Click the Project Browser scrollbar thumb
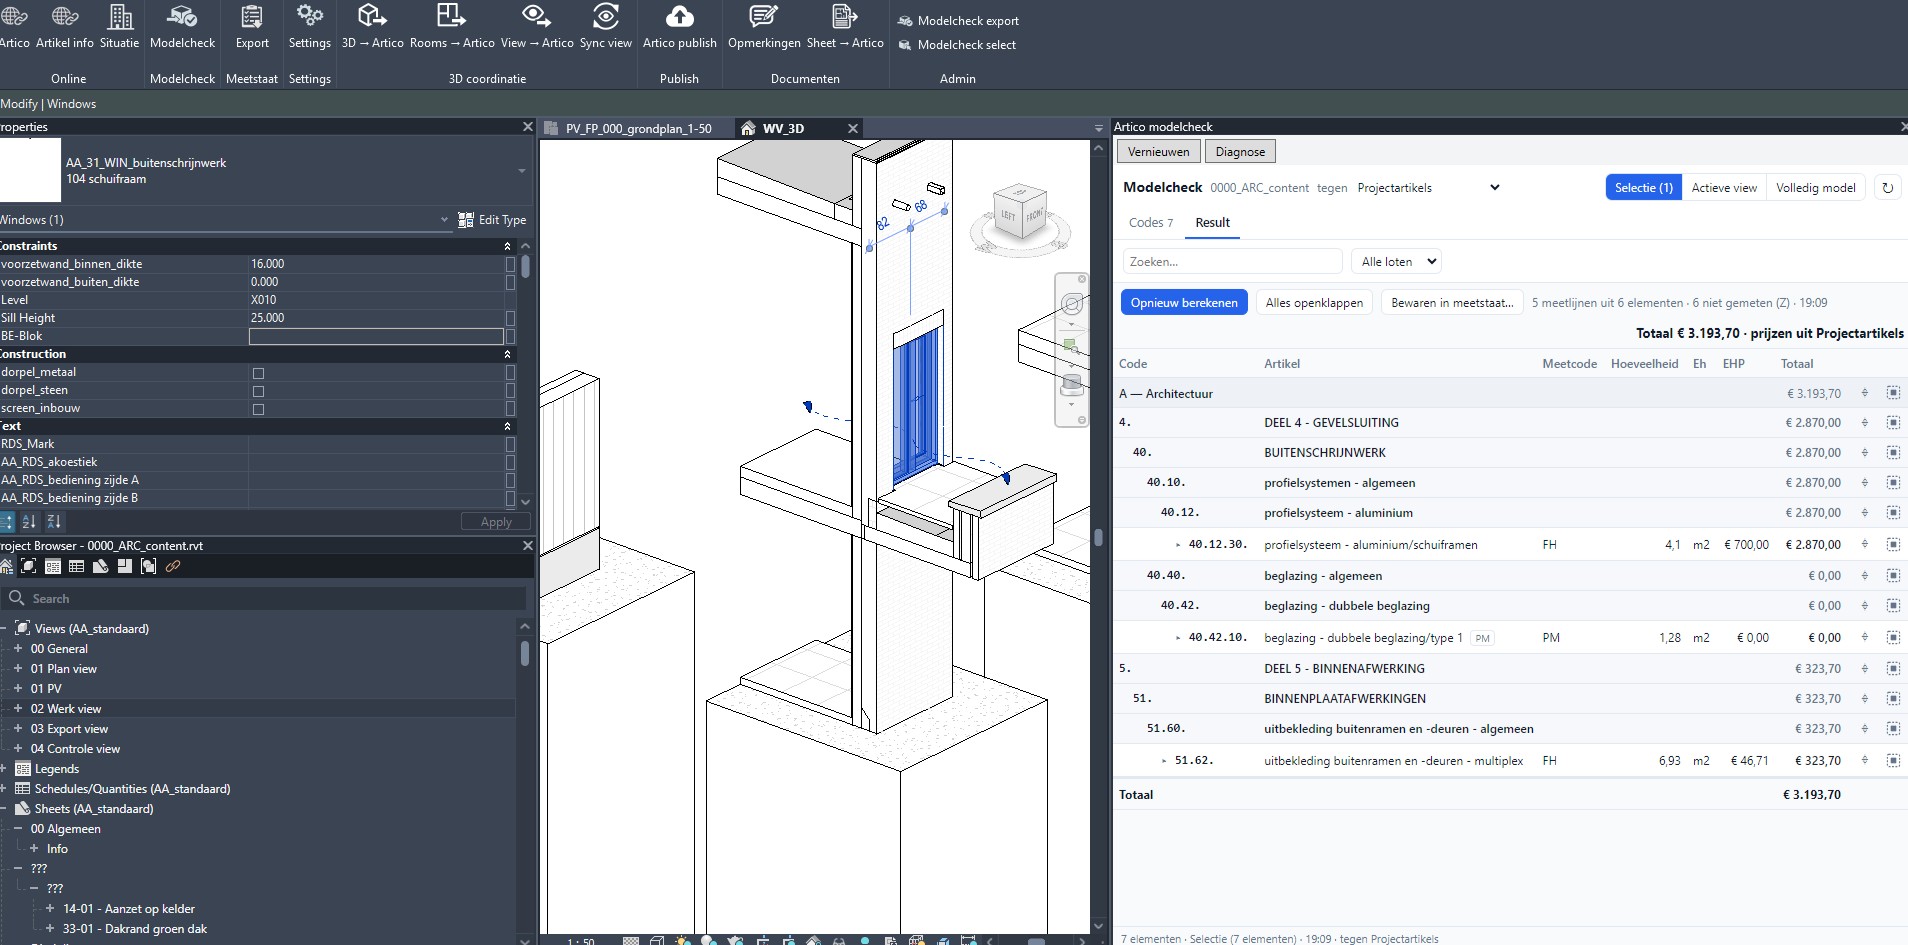Screen dimensions: 1908x945 (x=525, y=653)
